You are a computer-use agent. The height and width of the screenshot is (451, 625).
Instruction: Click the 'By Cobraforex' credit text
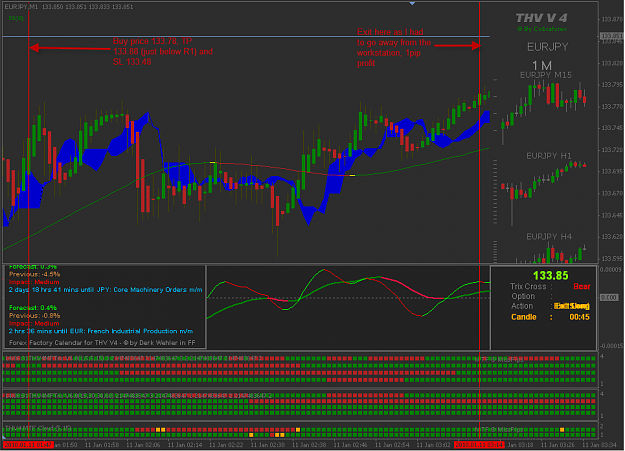[542, 29]
